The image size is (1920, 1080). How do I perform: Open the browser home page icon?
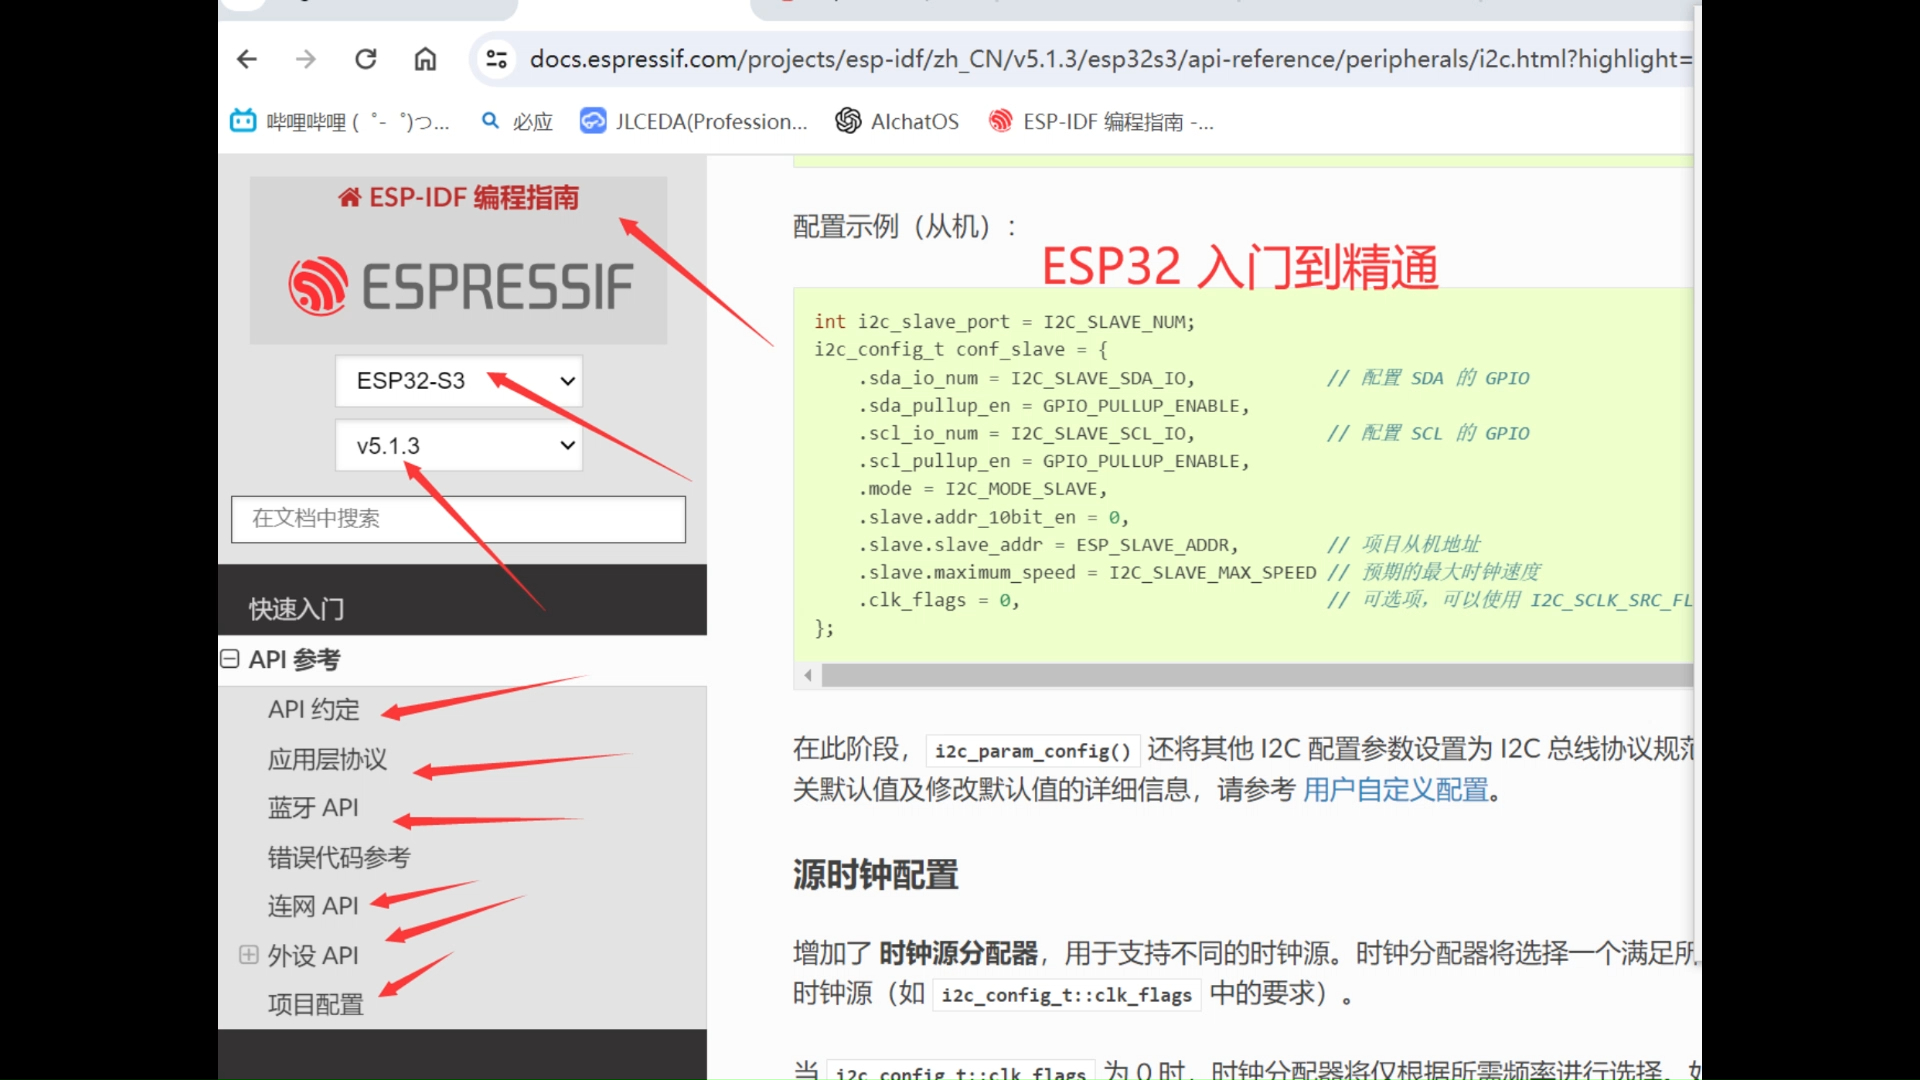[x=425, y=59]
